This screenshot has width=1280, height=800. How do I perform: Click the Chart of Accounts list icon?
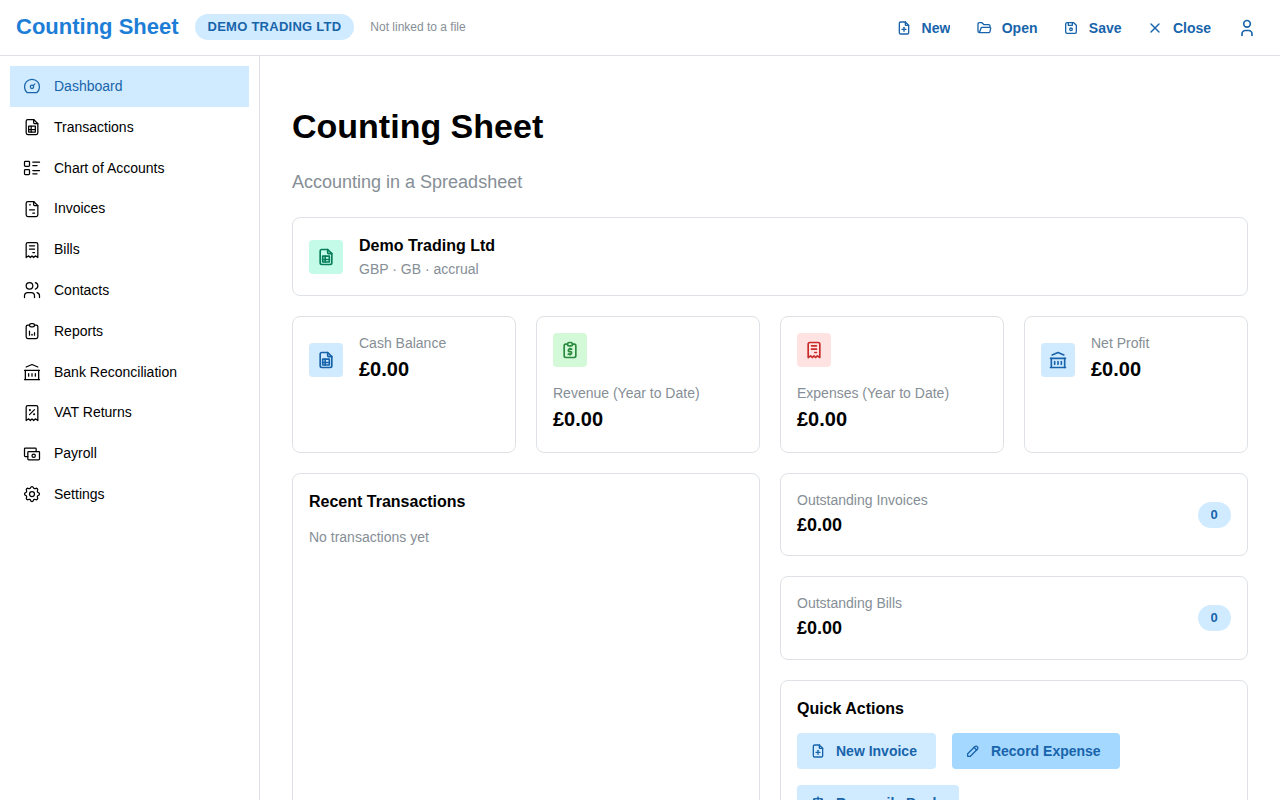pyautogui.click(x=32, y=168)
